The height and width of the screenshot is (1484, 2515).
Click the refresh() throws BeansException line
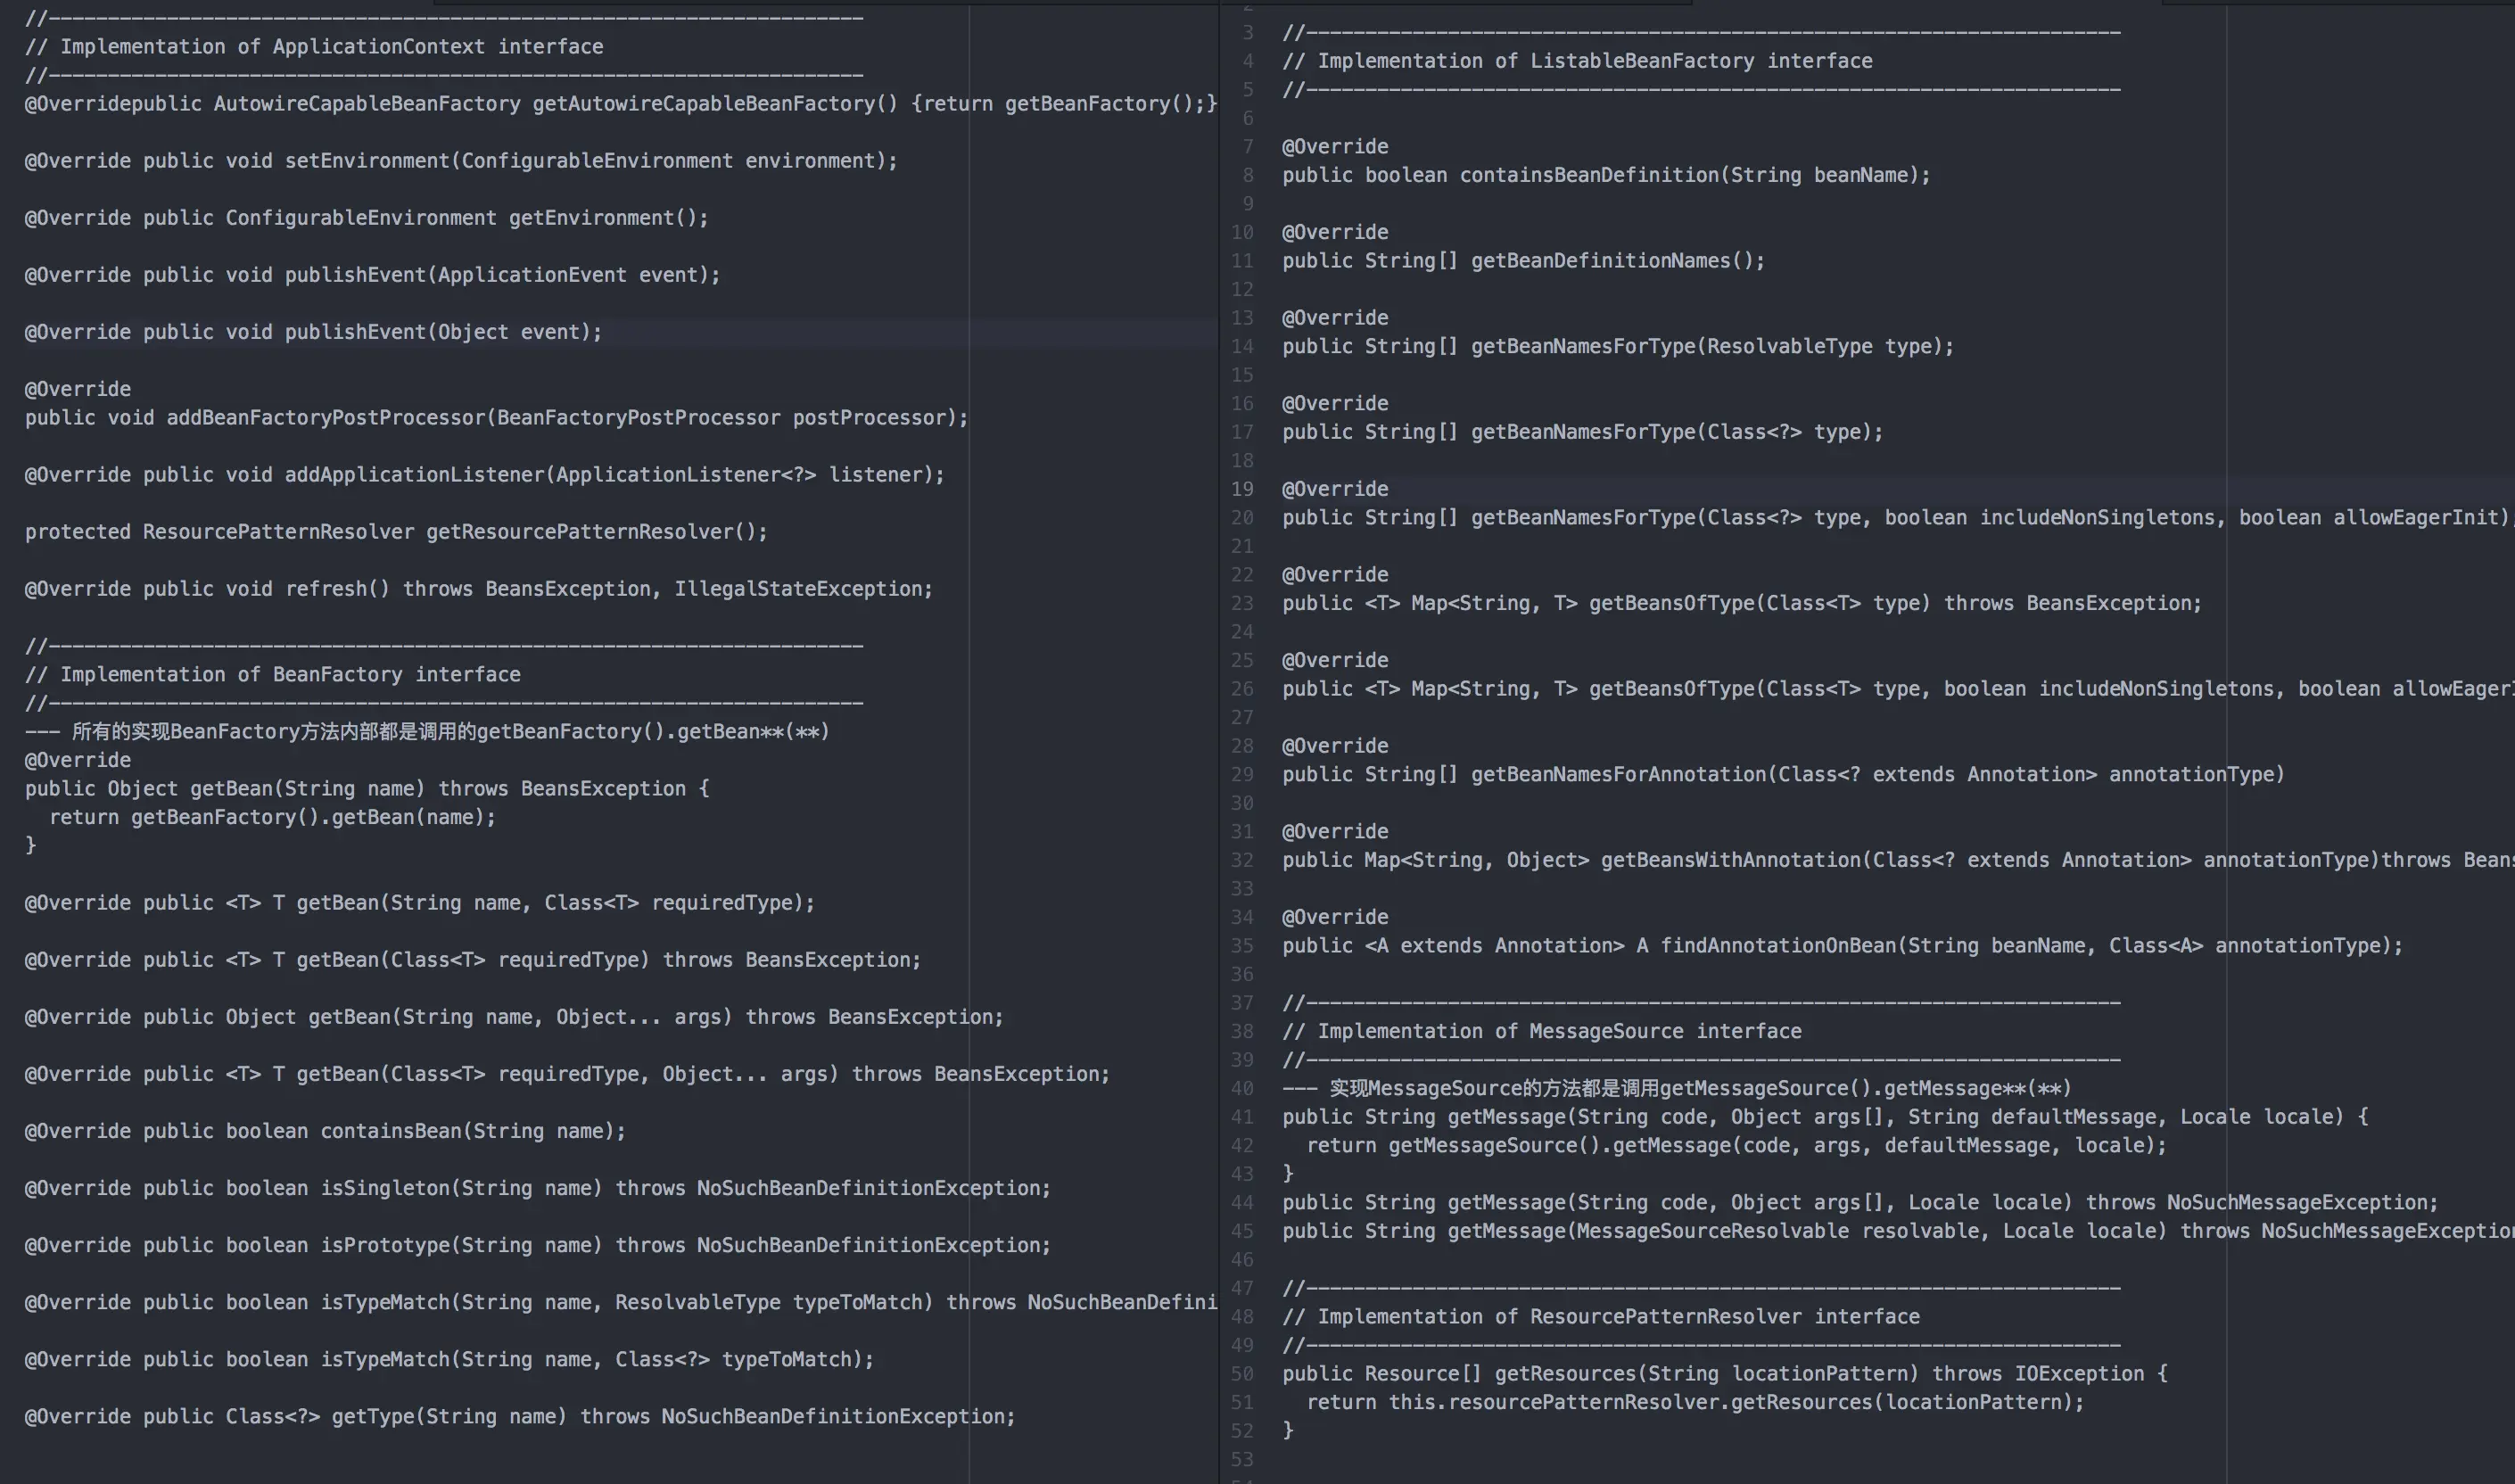point(479,588)
